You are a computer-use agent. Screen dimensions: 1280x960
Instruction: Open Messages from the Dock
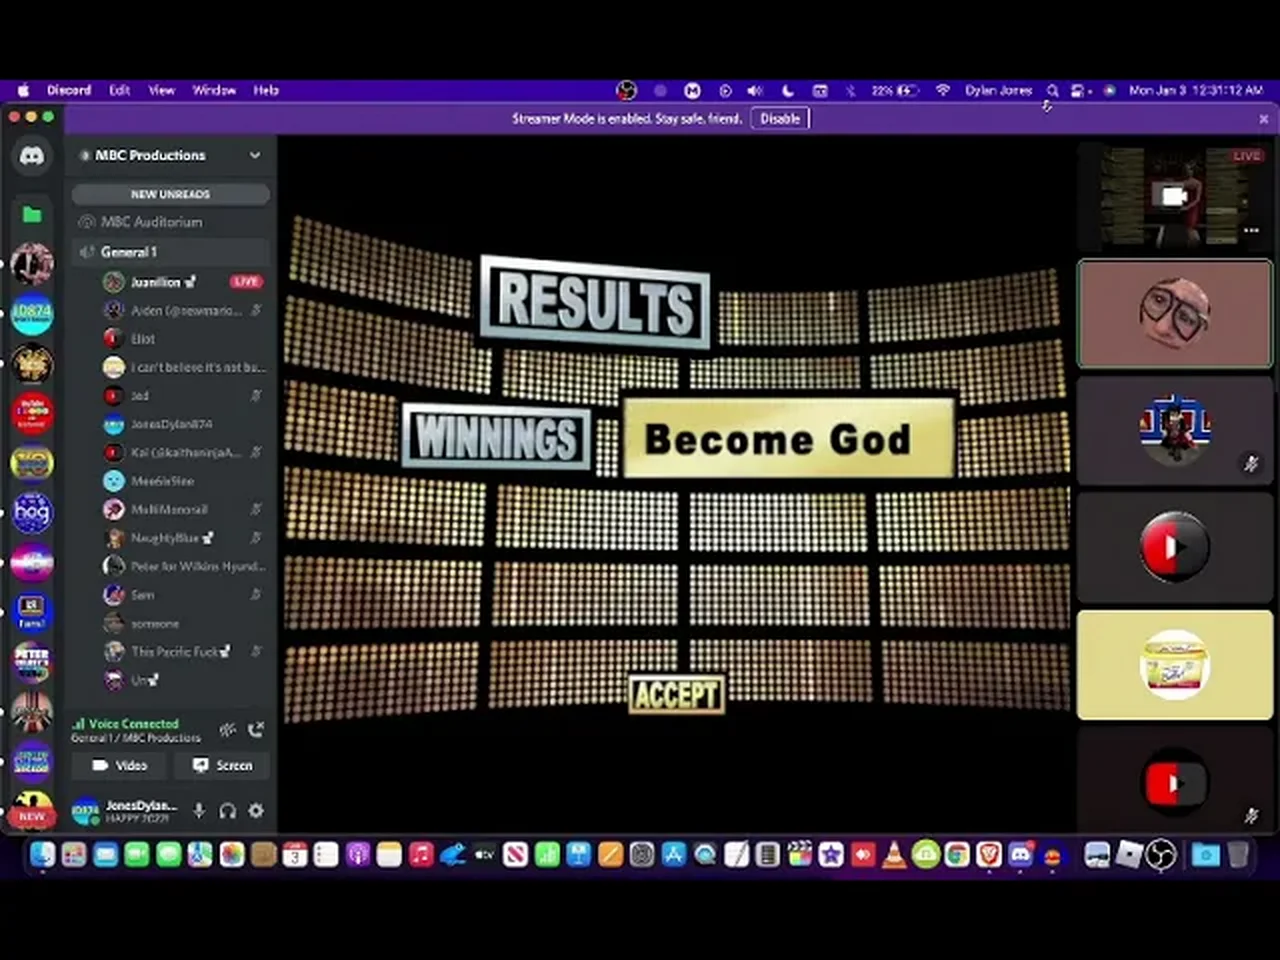click(169, 855)
